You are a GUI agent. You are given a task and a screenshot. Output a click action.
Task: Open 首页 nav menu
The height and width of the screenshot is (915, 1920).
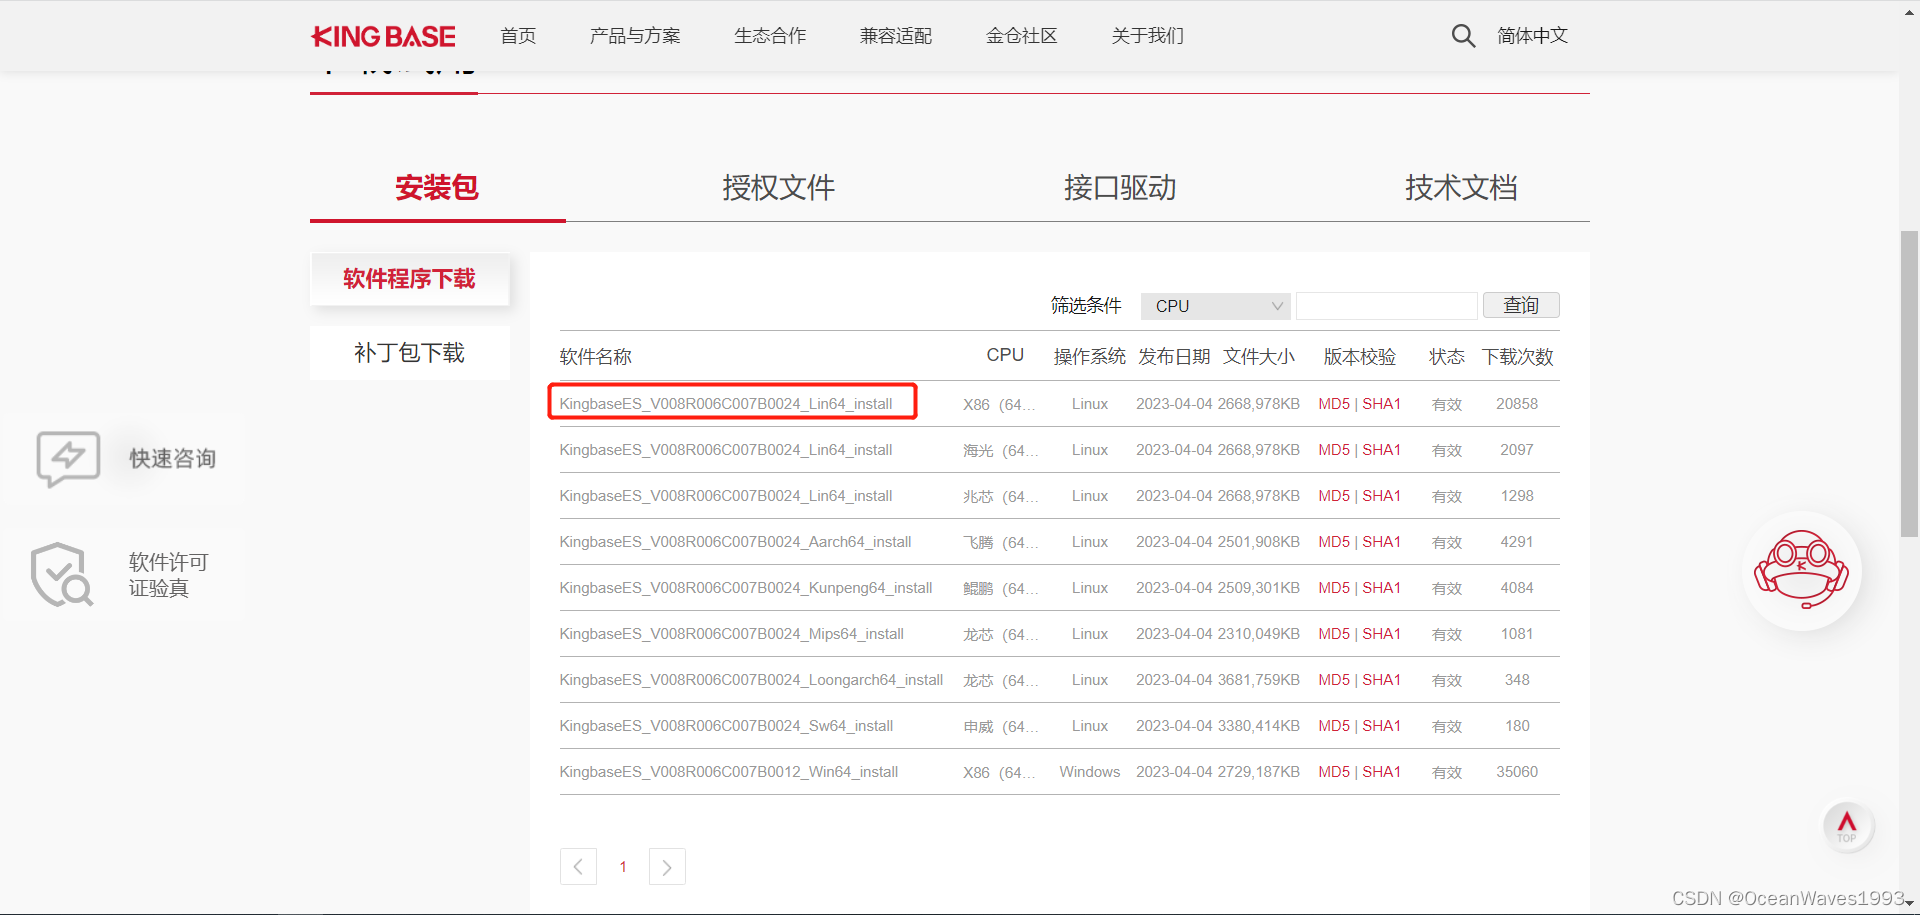point(518,36)
